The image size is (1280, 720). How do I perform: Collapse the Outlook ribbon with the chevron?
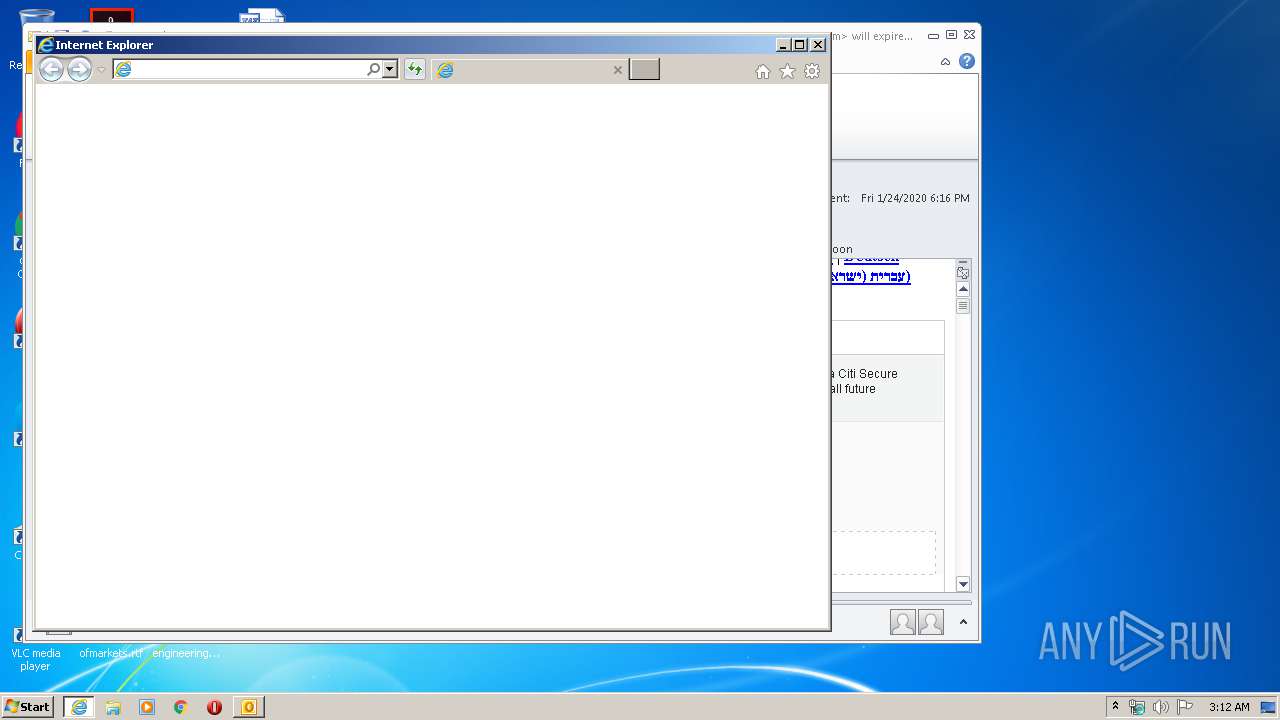[945, 62]
